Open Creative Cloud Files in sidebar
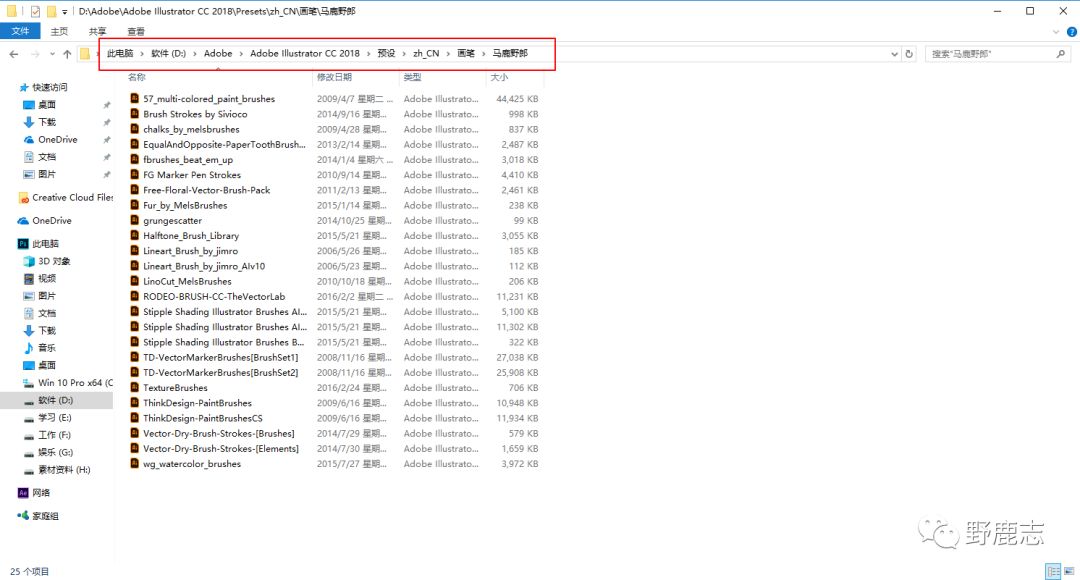1080x580 pixels. (72, 197)
